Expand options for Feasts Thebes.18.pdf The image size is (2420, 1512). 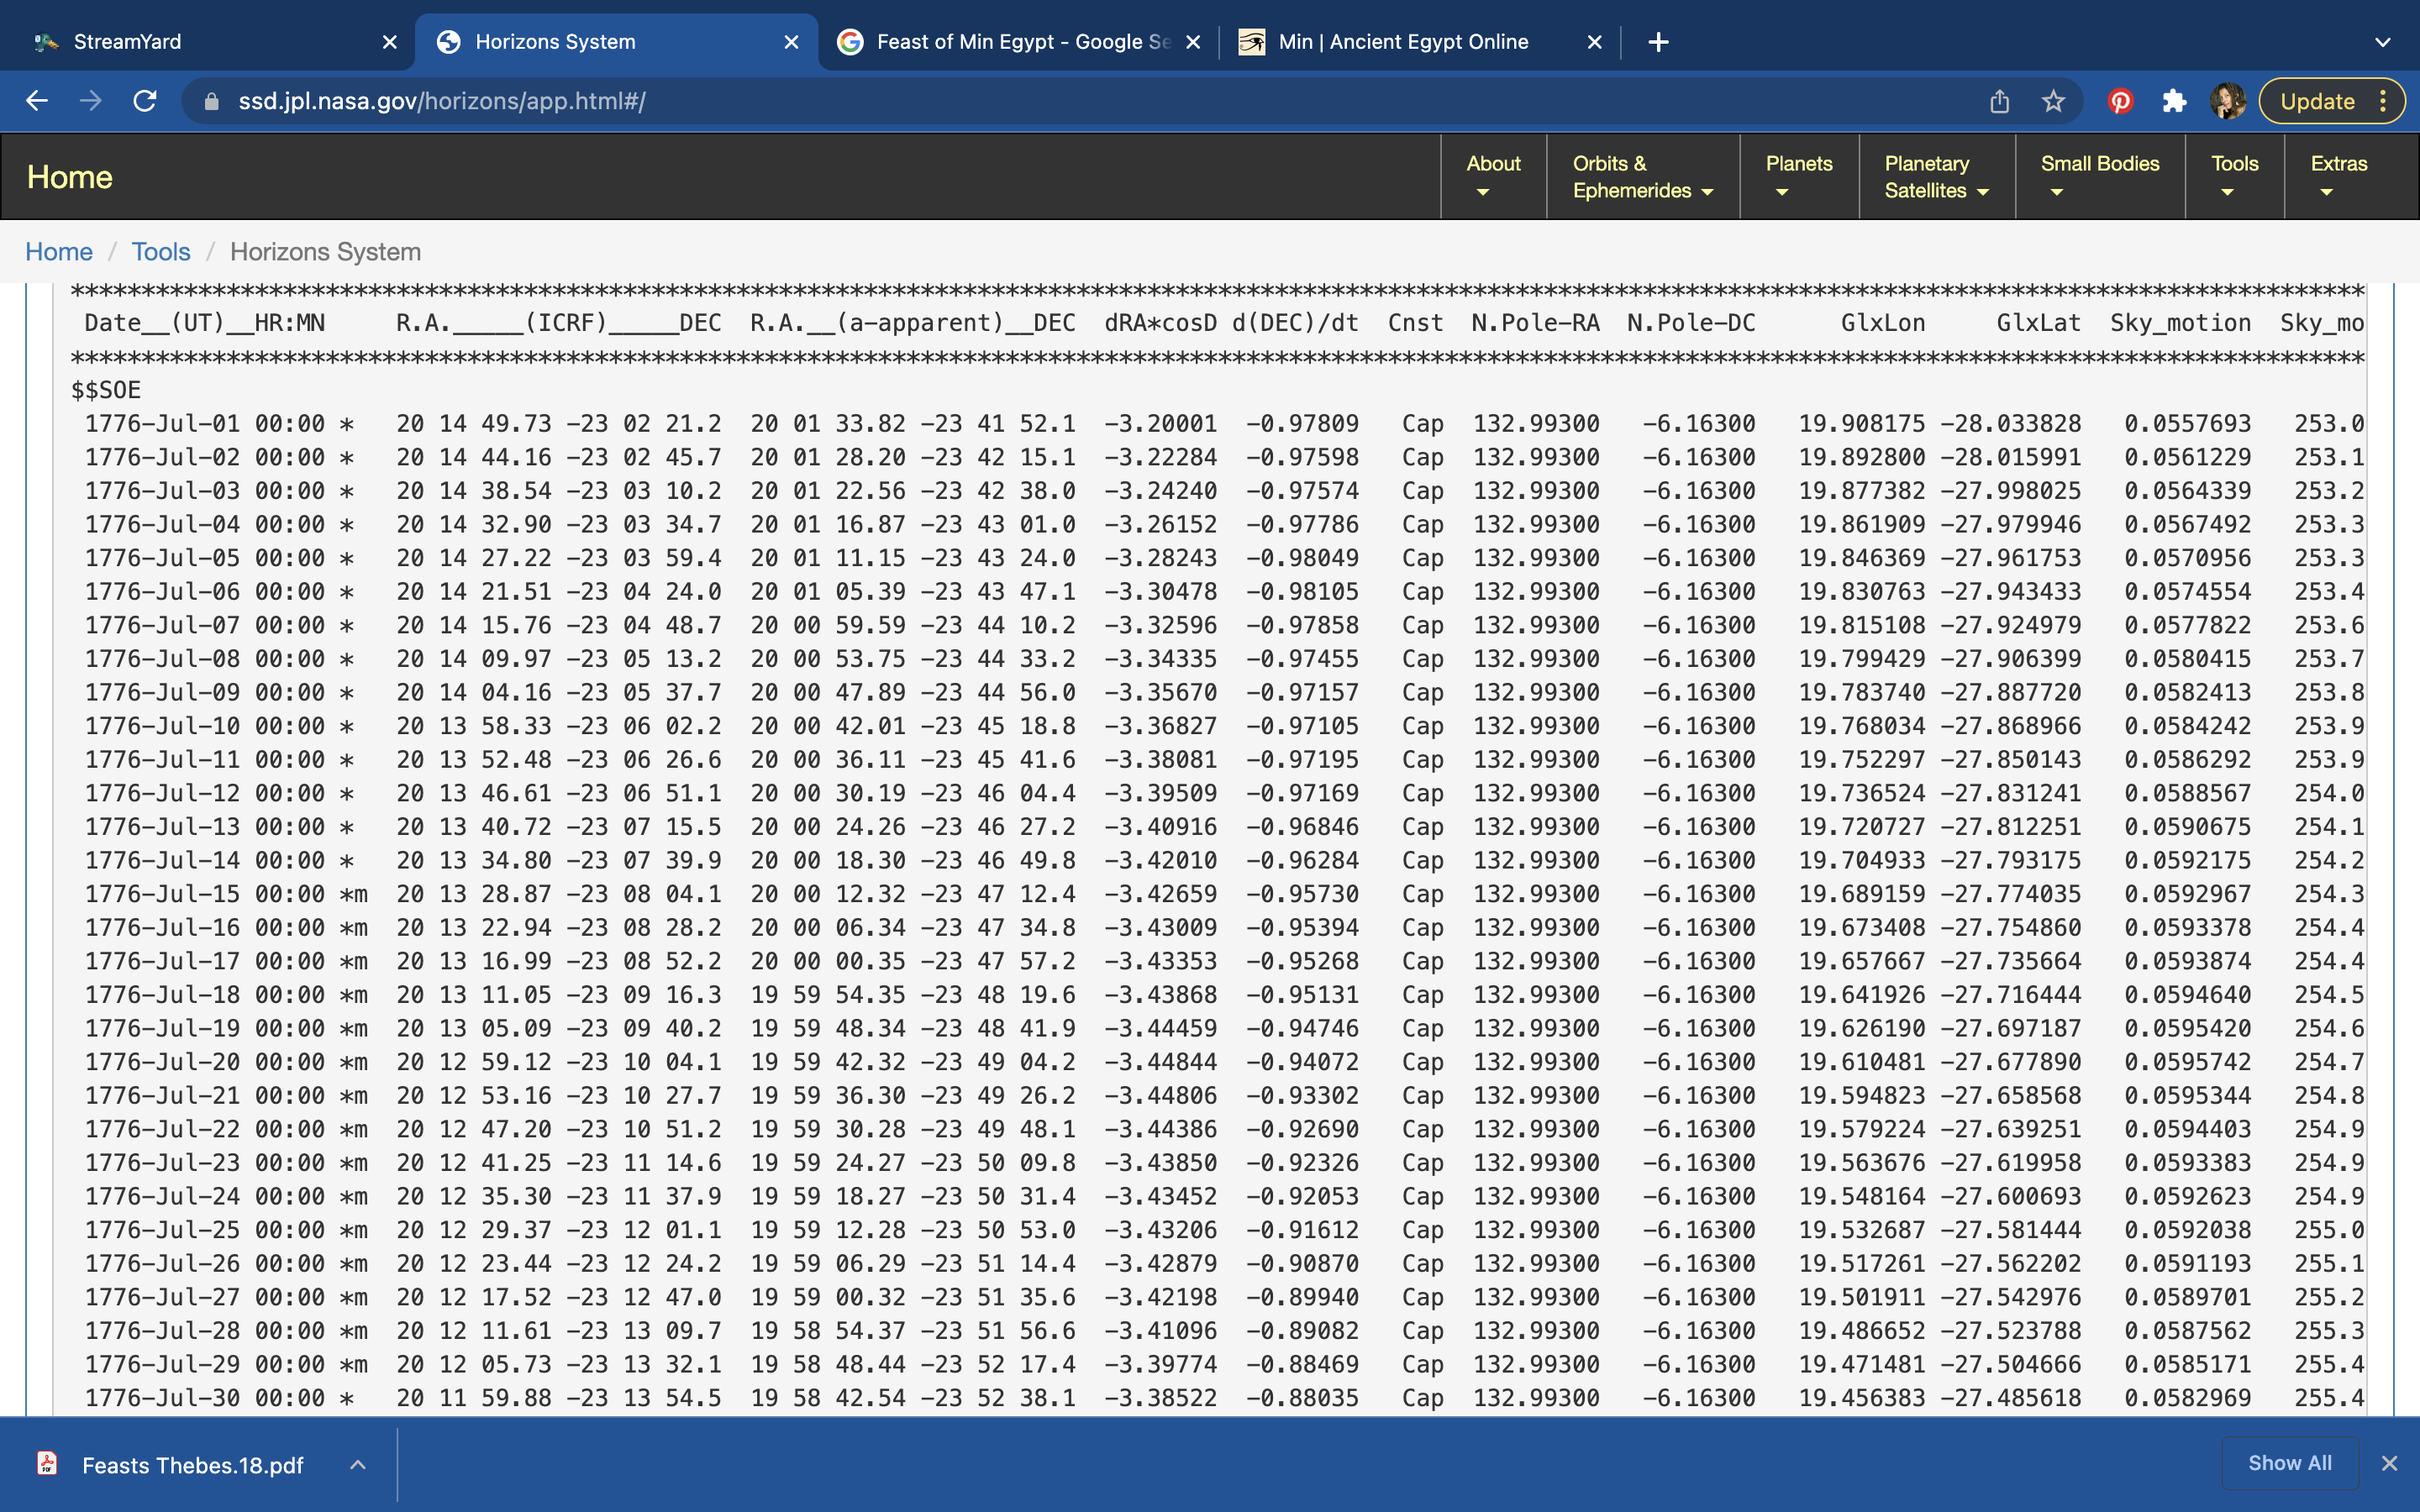(x=358, y=1465)
